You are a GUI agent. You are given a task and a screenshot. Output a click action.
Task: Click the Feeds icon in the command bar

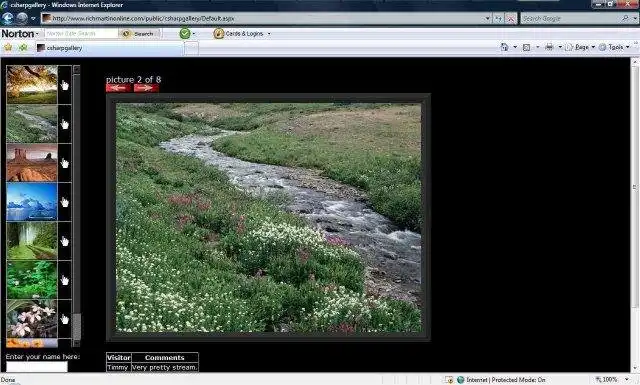click(x=527, y=47)
